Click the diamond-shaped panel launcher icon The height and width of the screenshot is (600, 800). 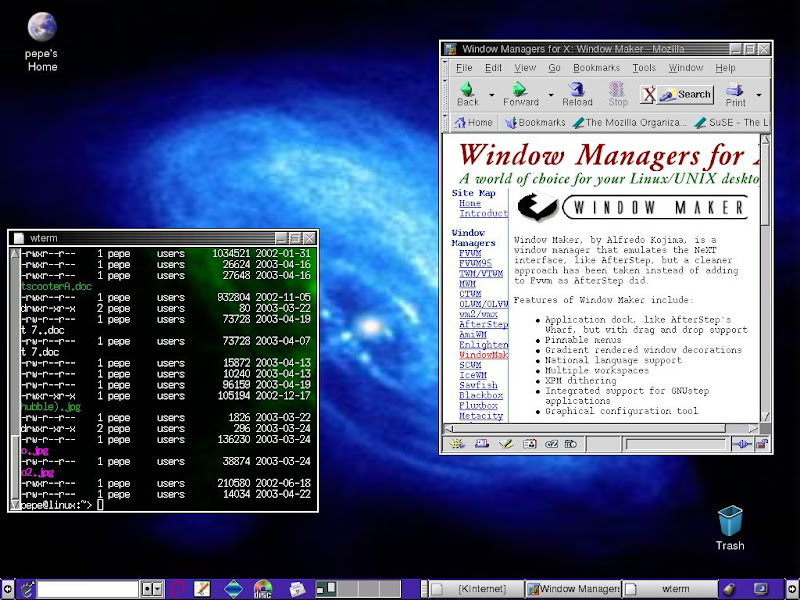(x=234, y=589)
